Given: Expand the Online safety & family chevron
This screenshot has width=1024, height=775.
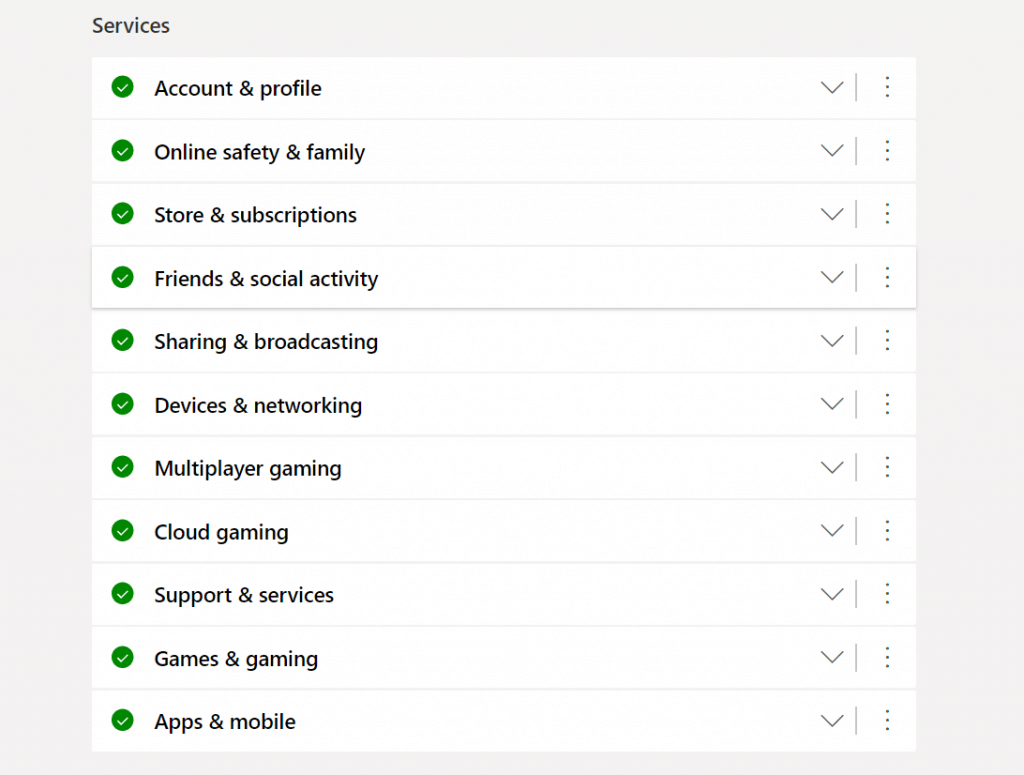Looking at the screenshot, I should click(832, 151).
